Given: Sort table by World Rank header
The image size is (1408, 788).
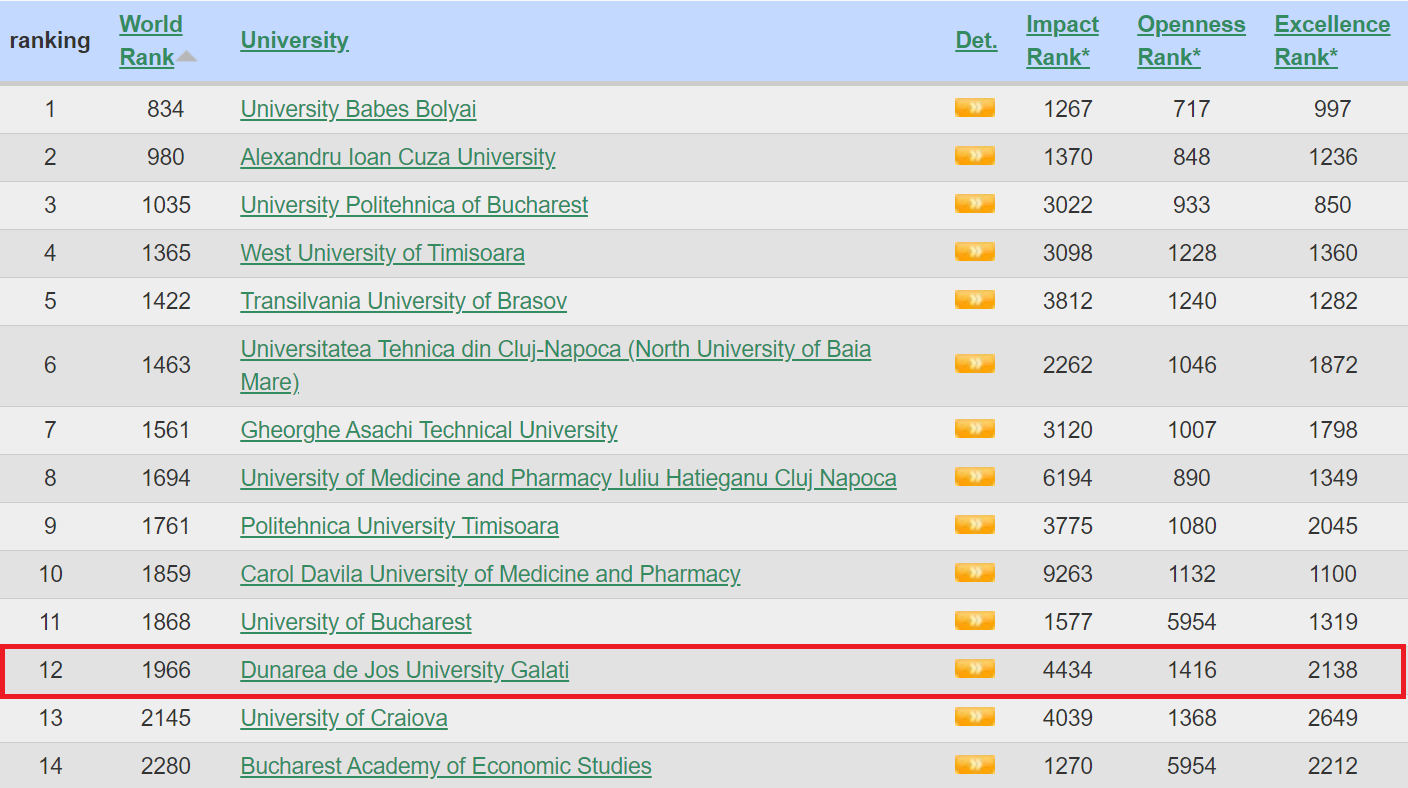Looking at the screenshot, I should [x=151, y=41].
